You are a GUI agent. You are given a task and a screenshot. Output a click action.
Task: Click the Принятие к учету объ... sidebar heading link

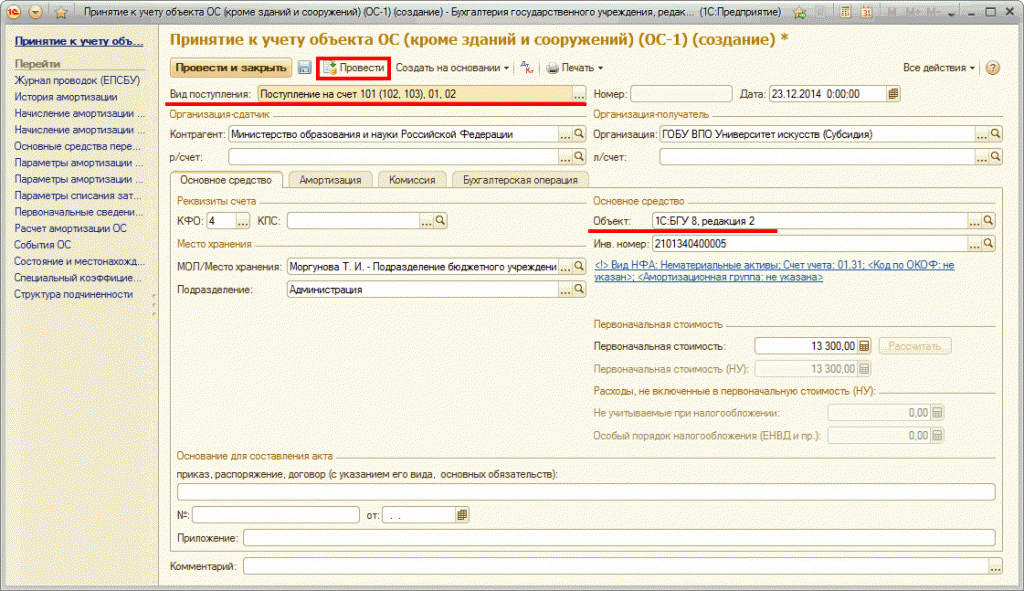79,41
